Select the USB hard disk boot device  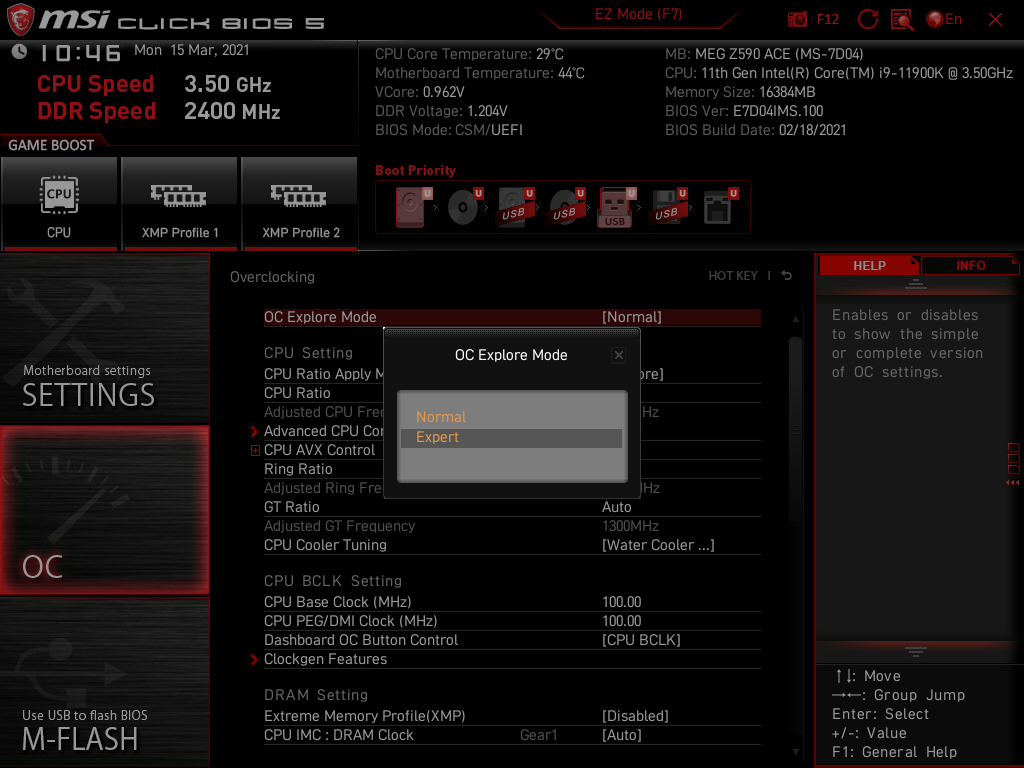point(516,207)
